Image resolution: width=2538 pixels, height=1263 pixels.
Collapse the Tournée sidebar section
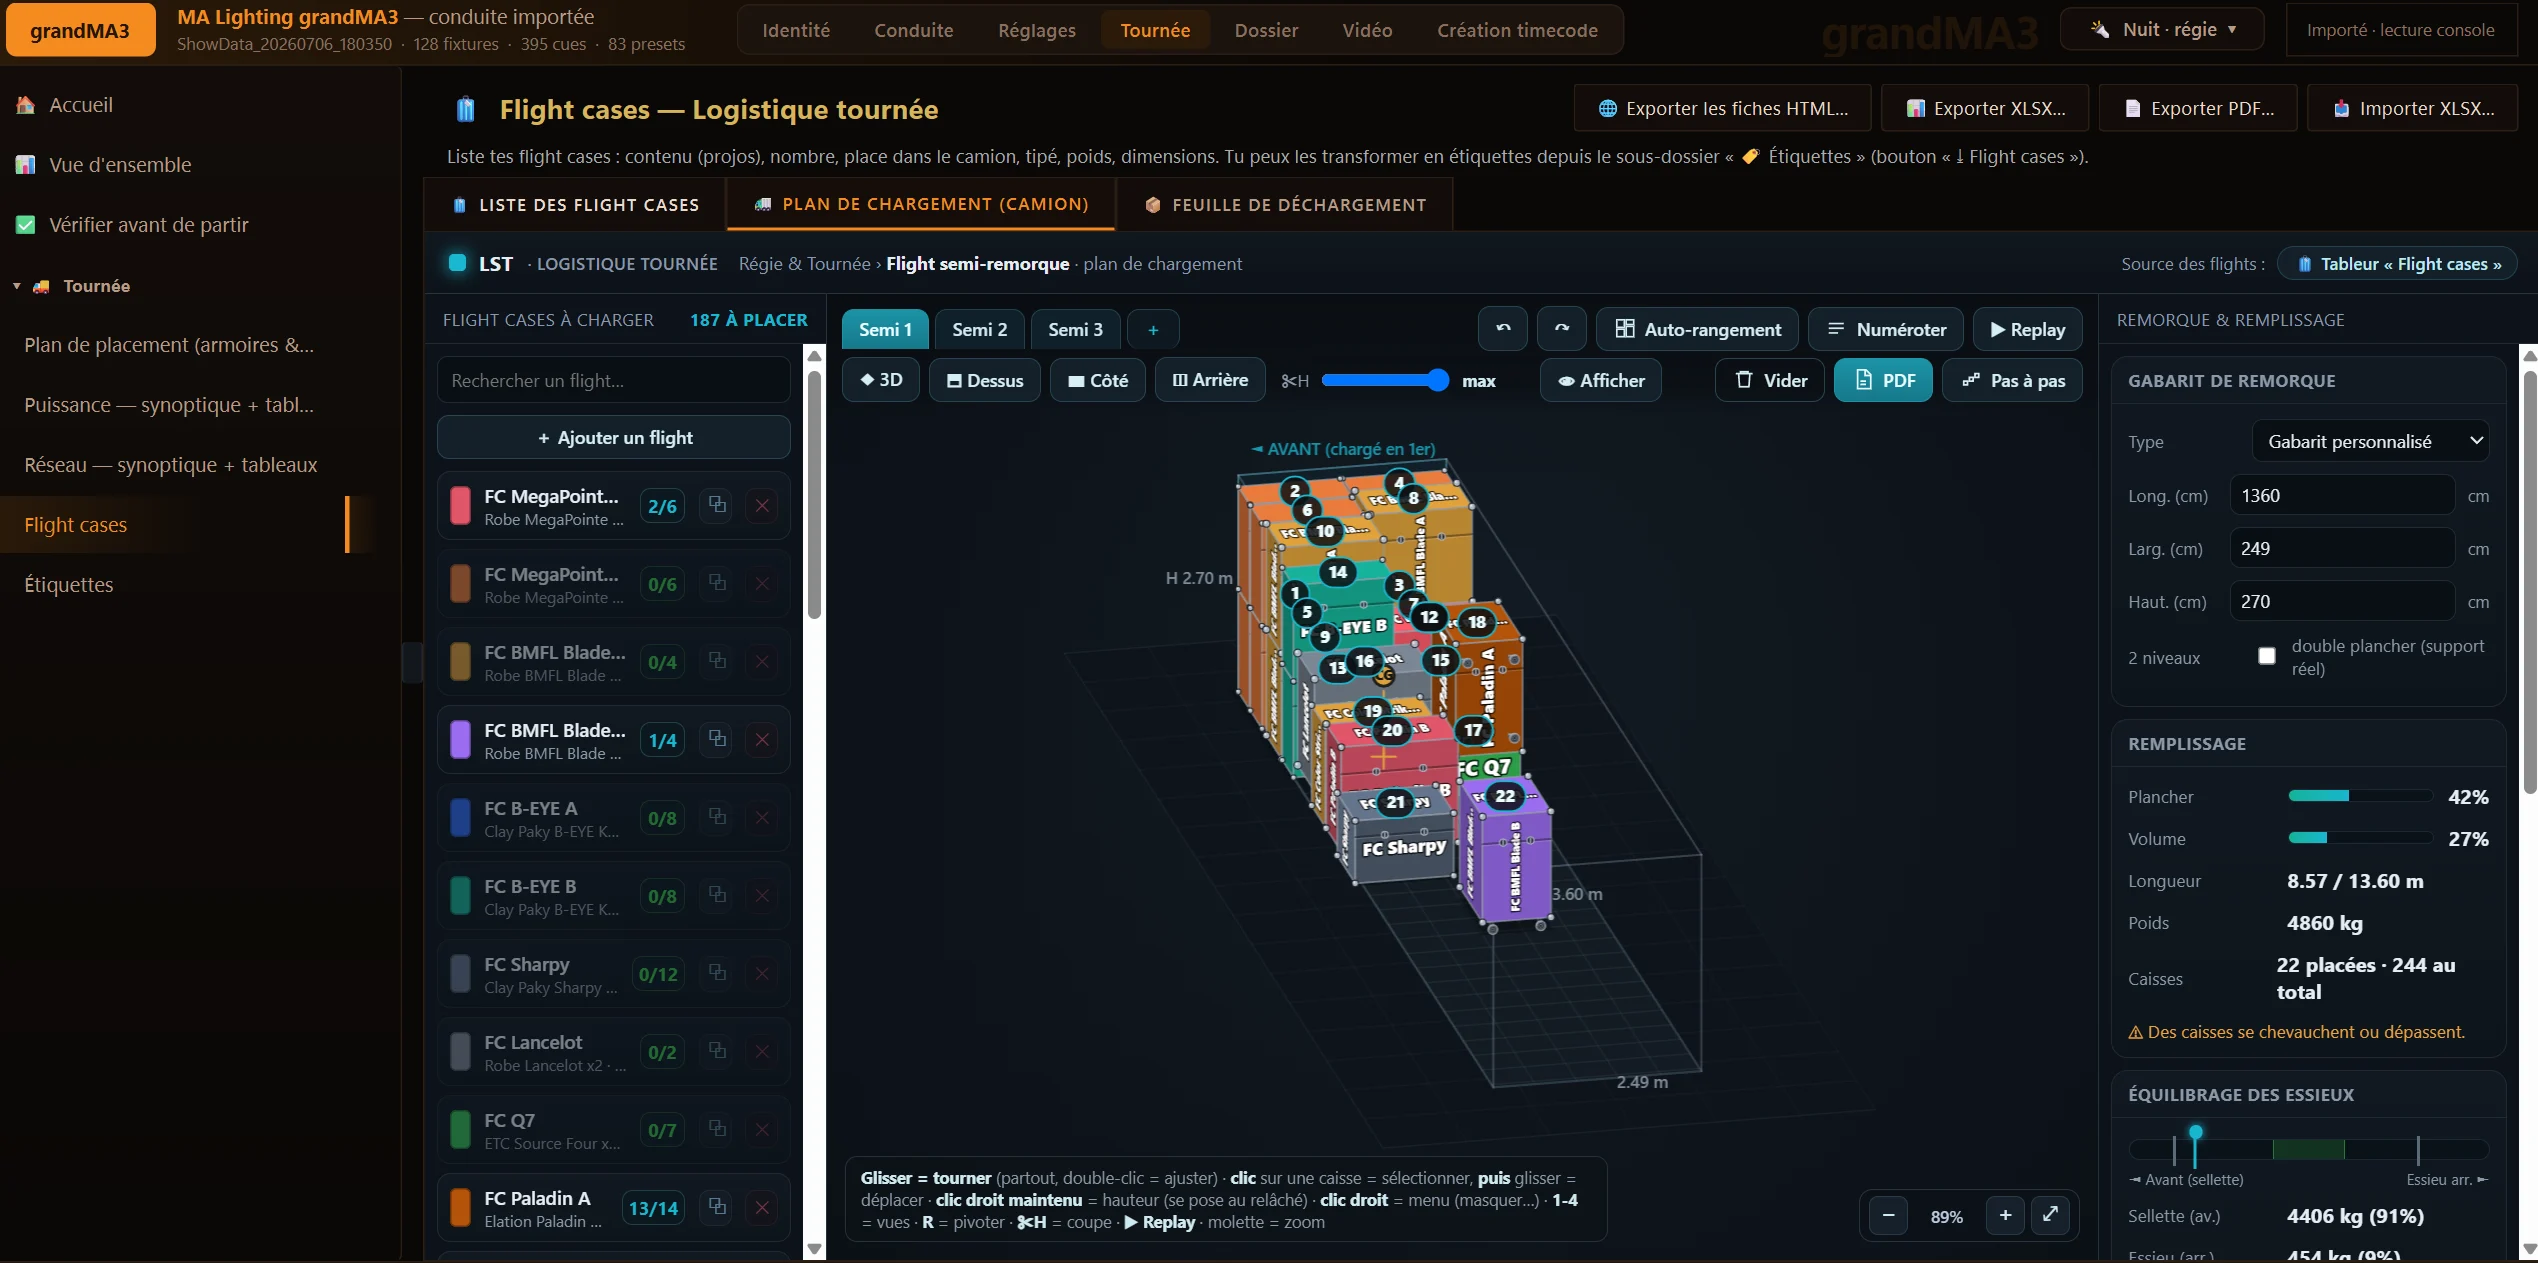pyautogui.click(x=17, y=286)
